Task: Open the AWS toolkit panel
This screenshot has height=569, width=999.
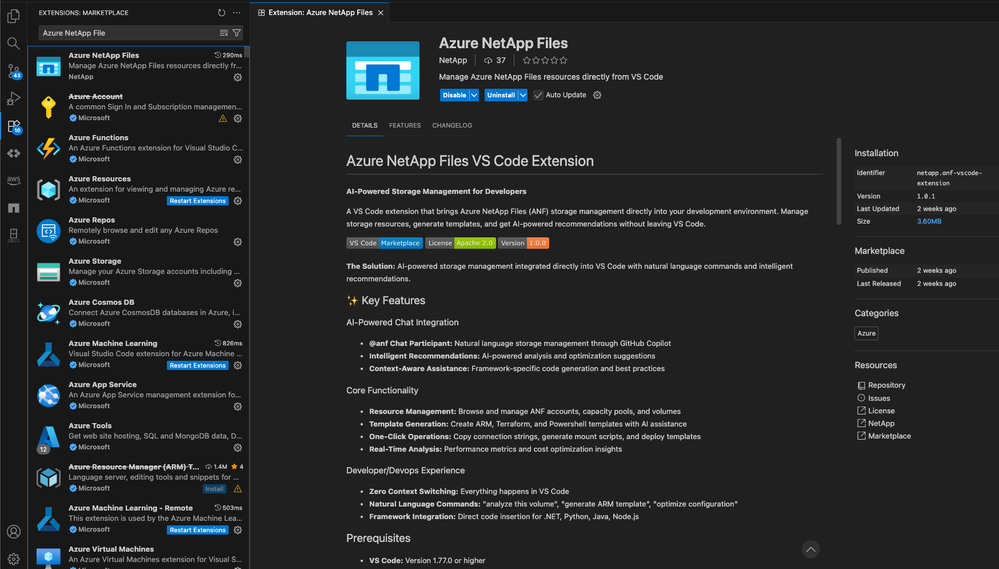Action: 13,181
